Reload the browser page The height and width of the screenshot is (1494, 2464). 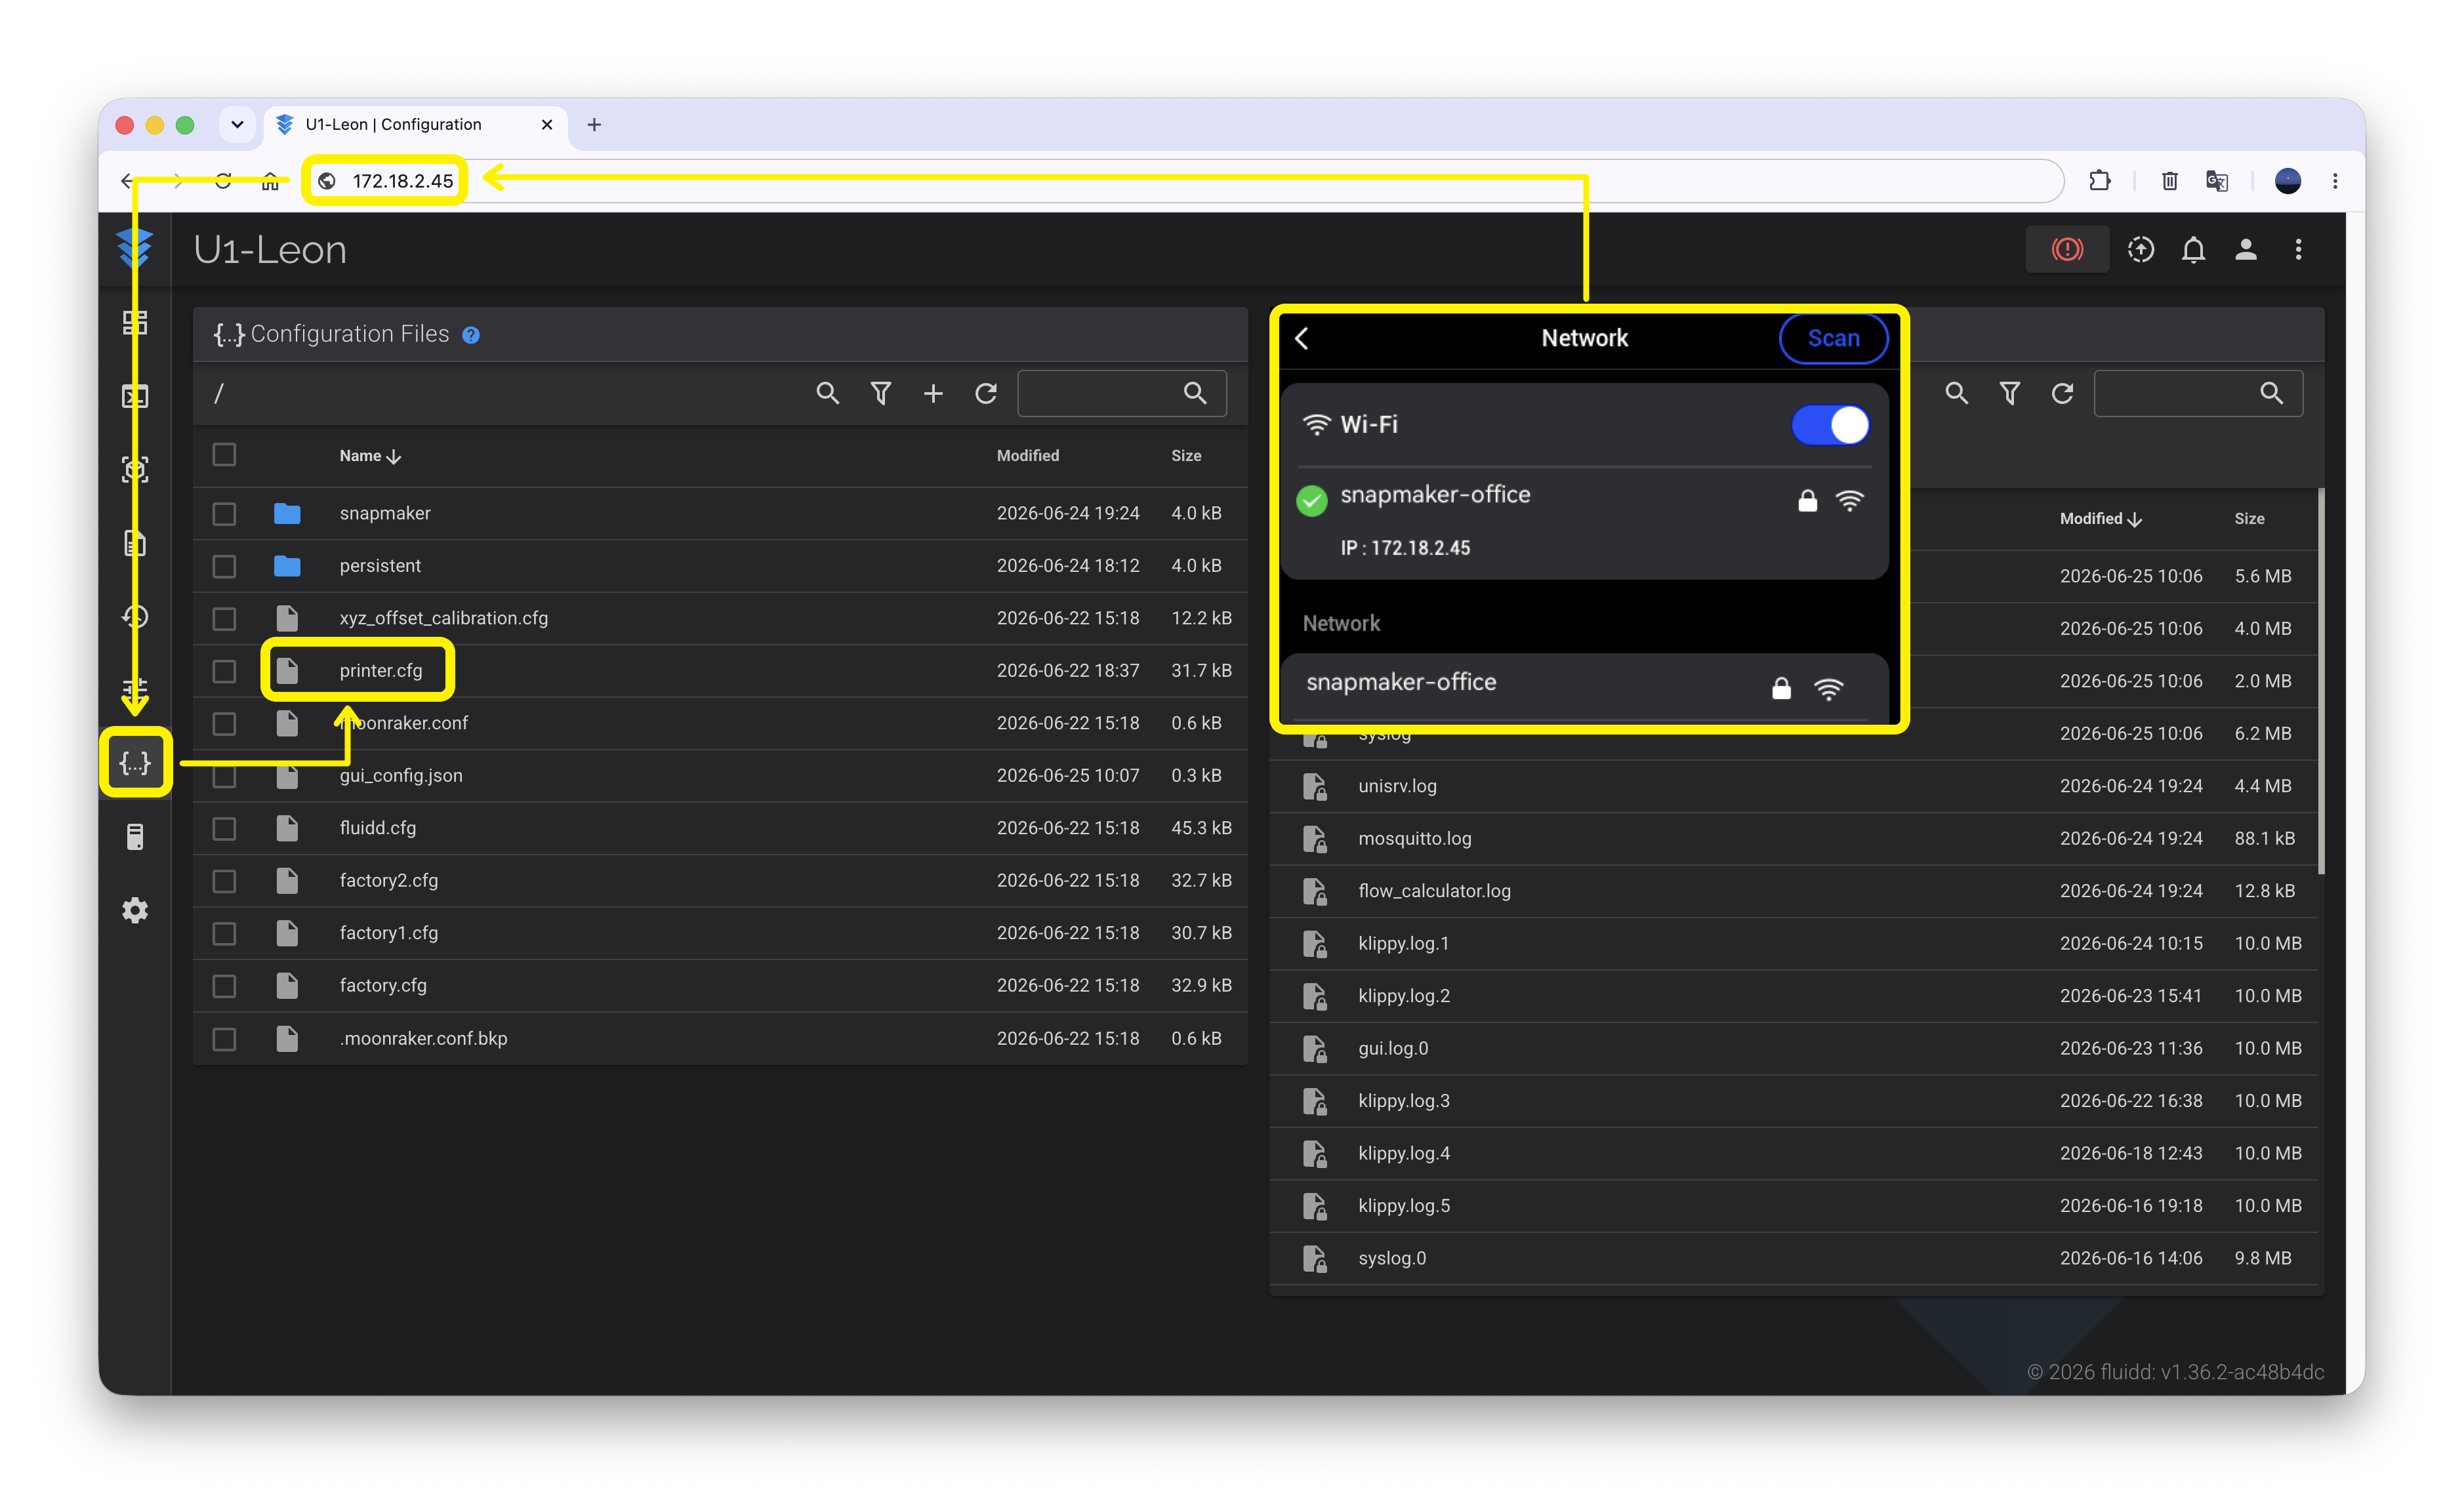click(x=223, y=181)
